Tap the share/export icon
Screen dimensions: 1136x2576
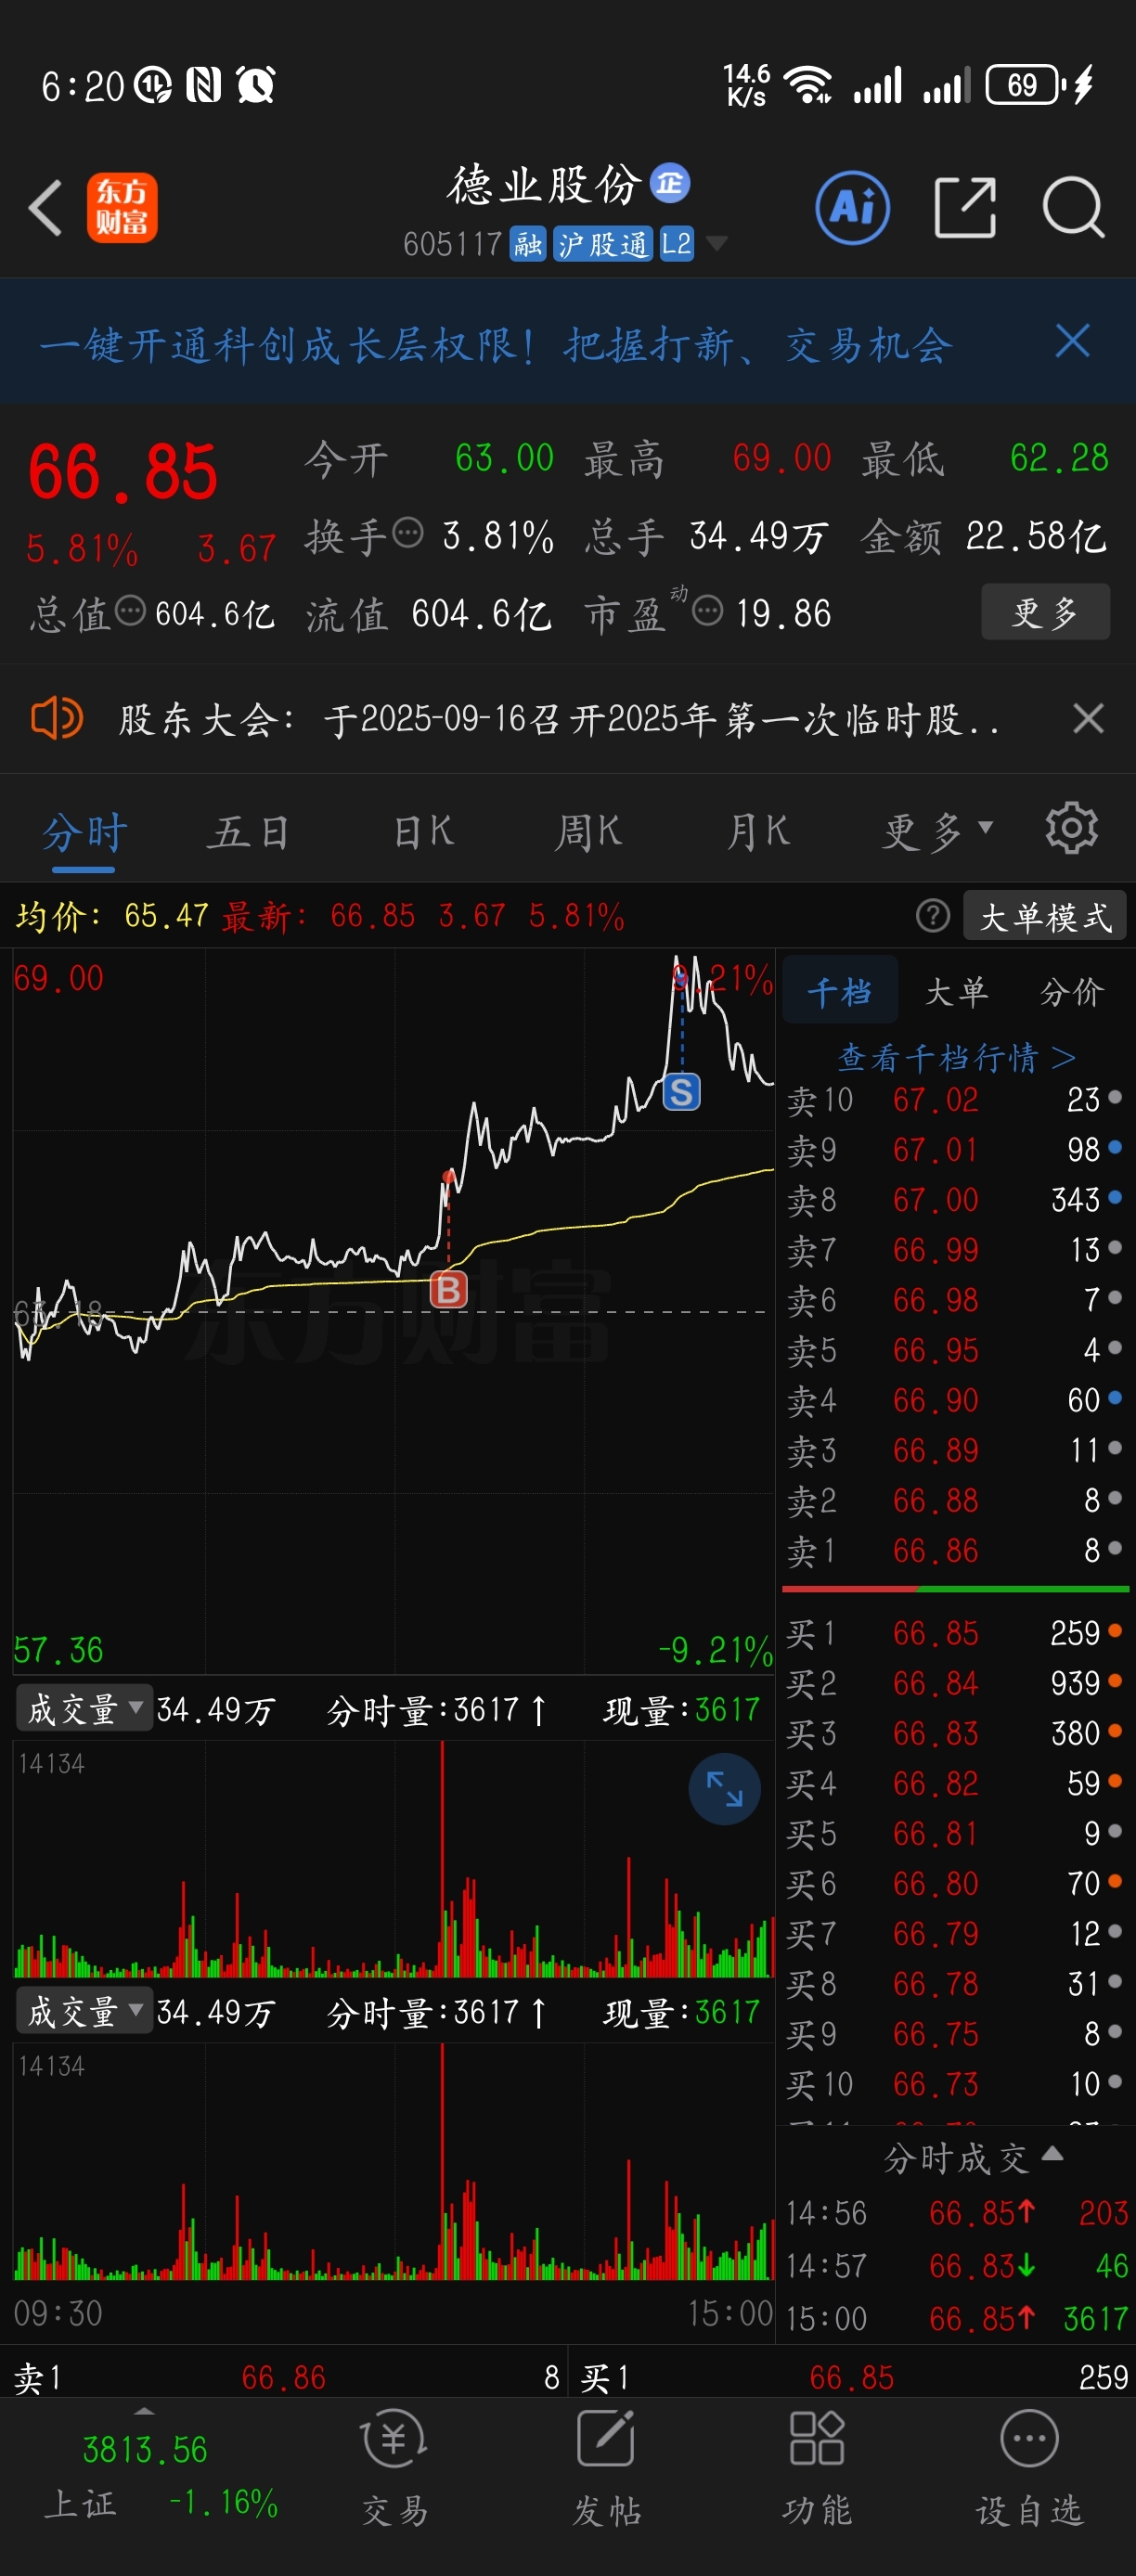[965, 208]
